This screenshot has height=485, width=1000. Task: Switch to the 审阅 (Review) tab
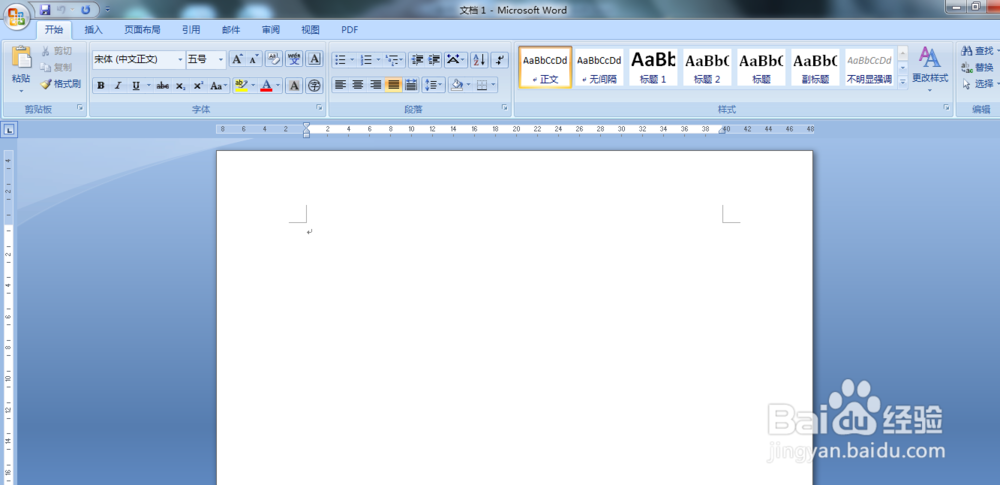pyautogui.click(x=270, y=30)
